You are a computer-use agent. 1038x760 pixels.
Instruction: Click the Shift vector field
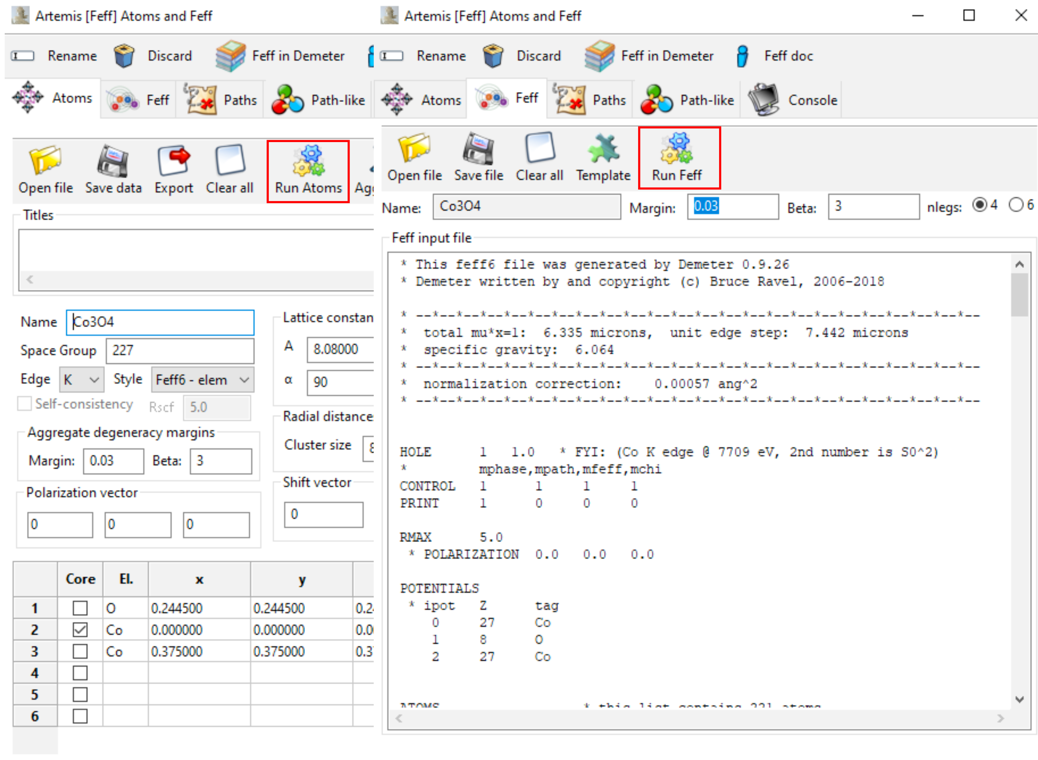coord(324,514)
